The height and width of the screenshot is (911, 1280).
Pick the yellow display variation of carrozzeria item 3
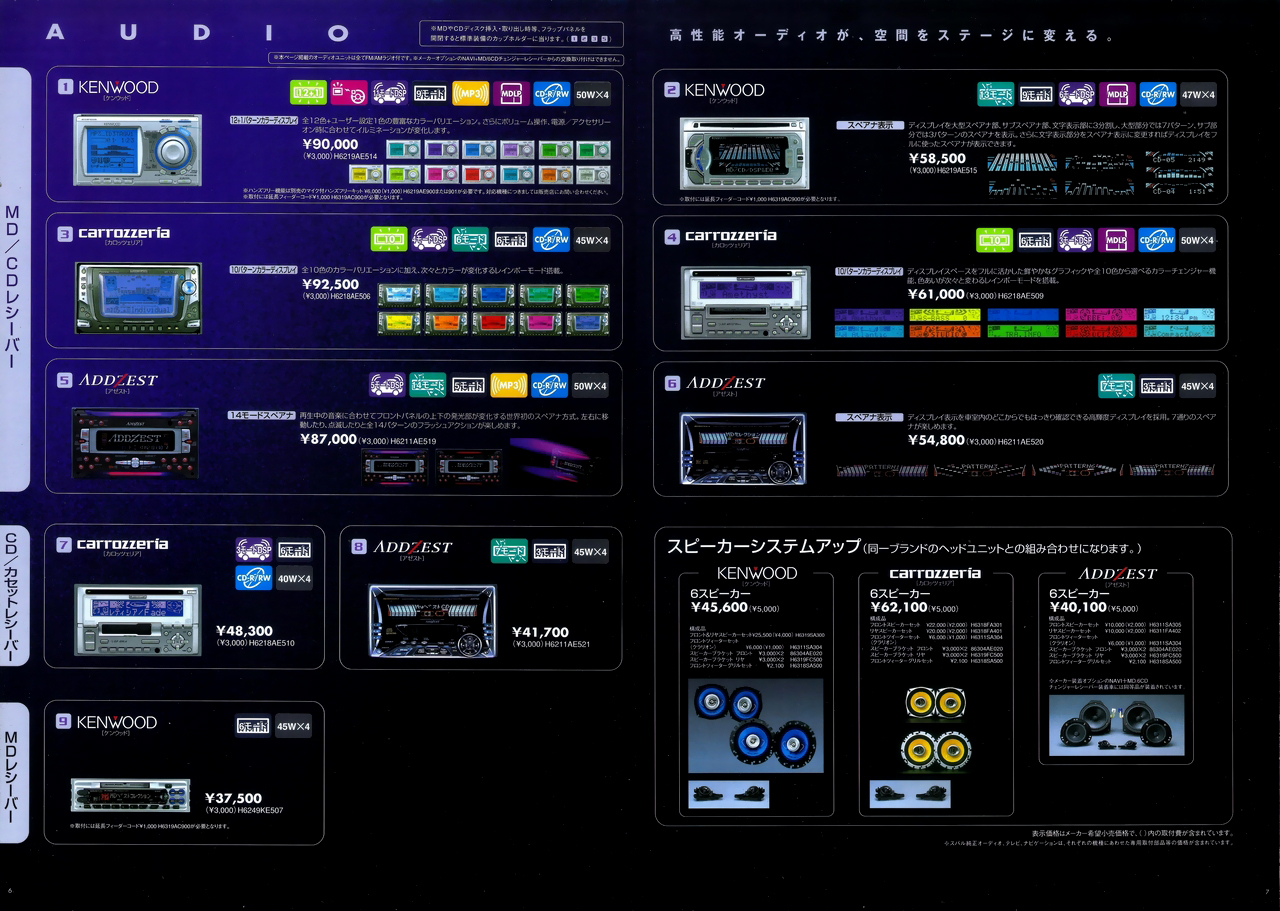coord(398,323)
